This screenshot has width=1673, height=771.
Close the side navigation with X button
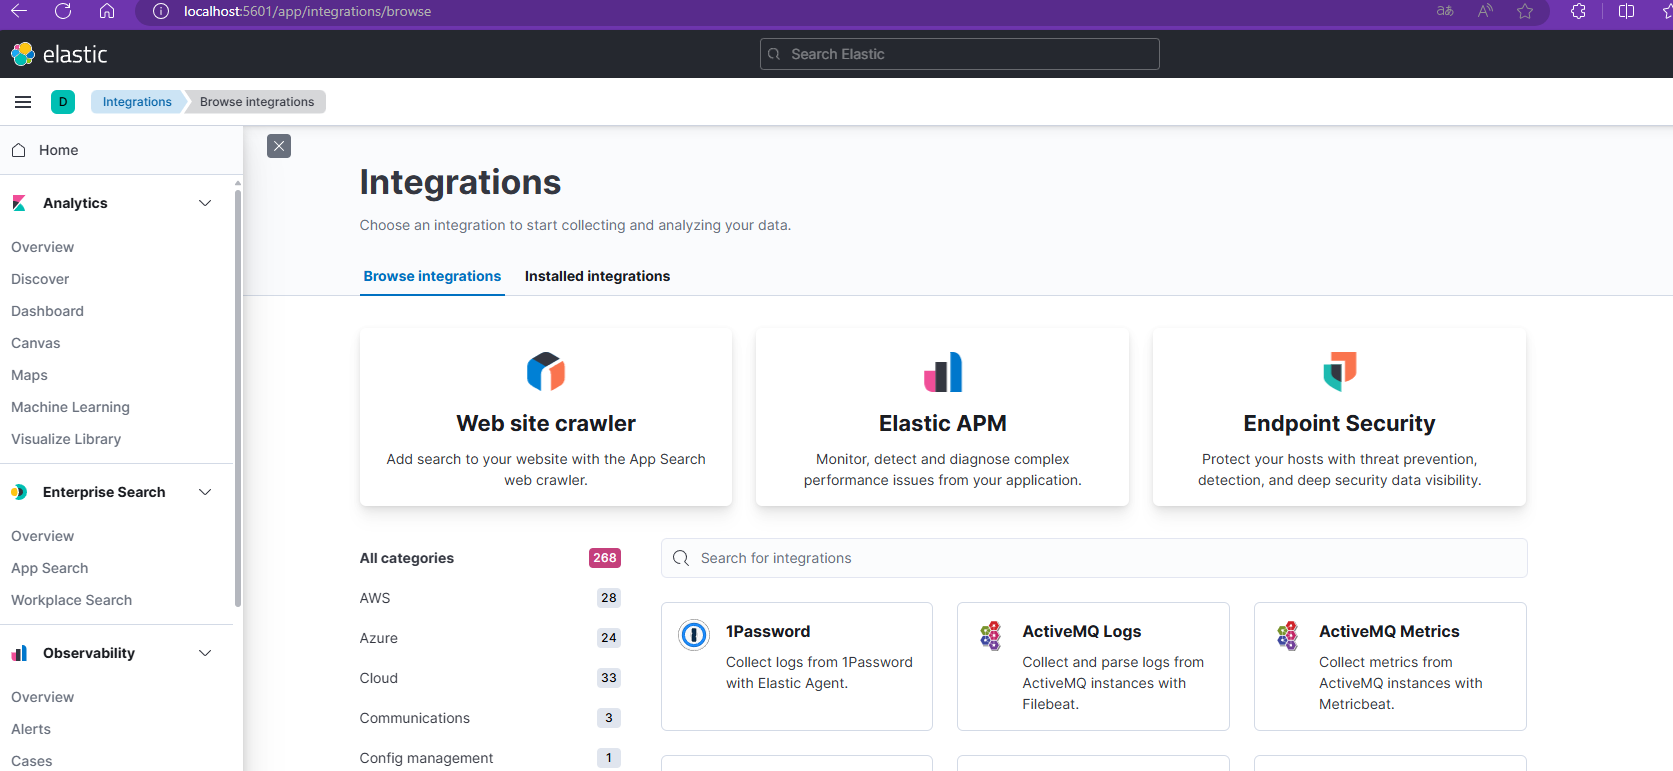[x=279, y=146]
